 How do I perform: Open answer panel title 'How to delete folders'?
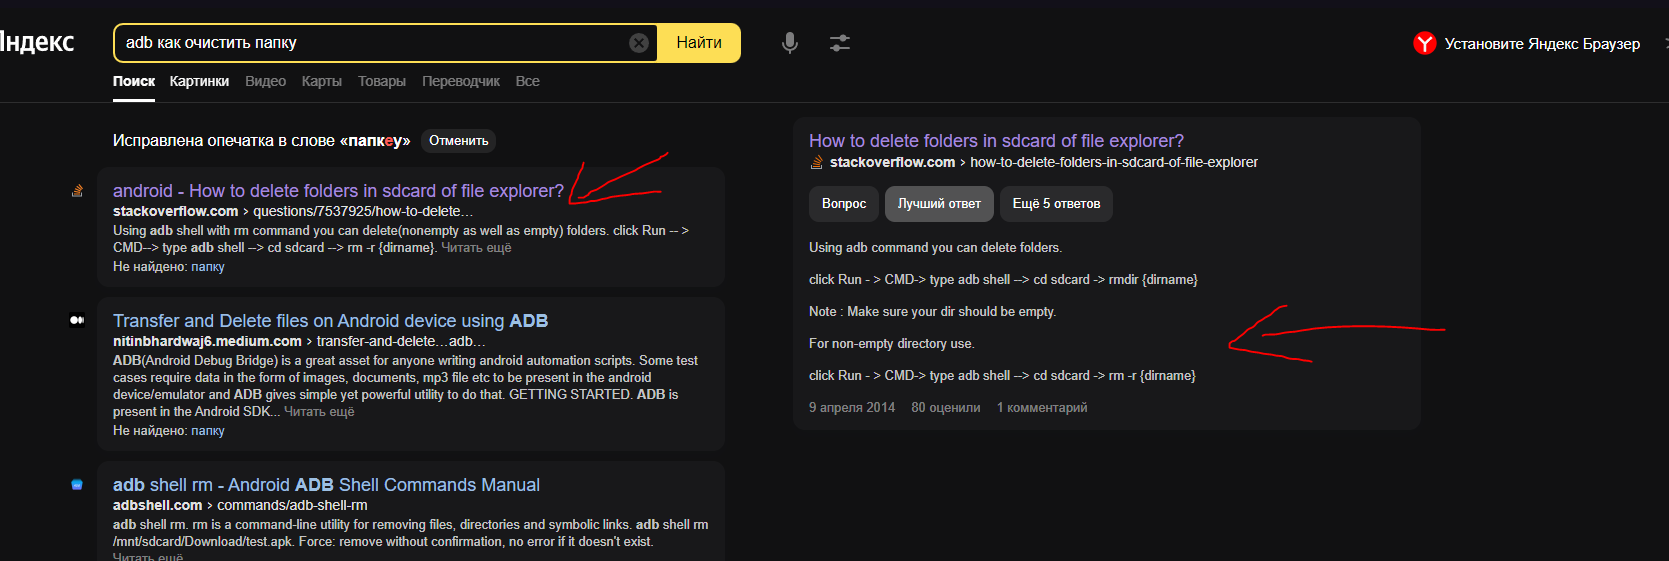(996, 141)
